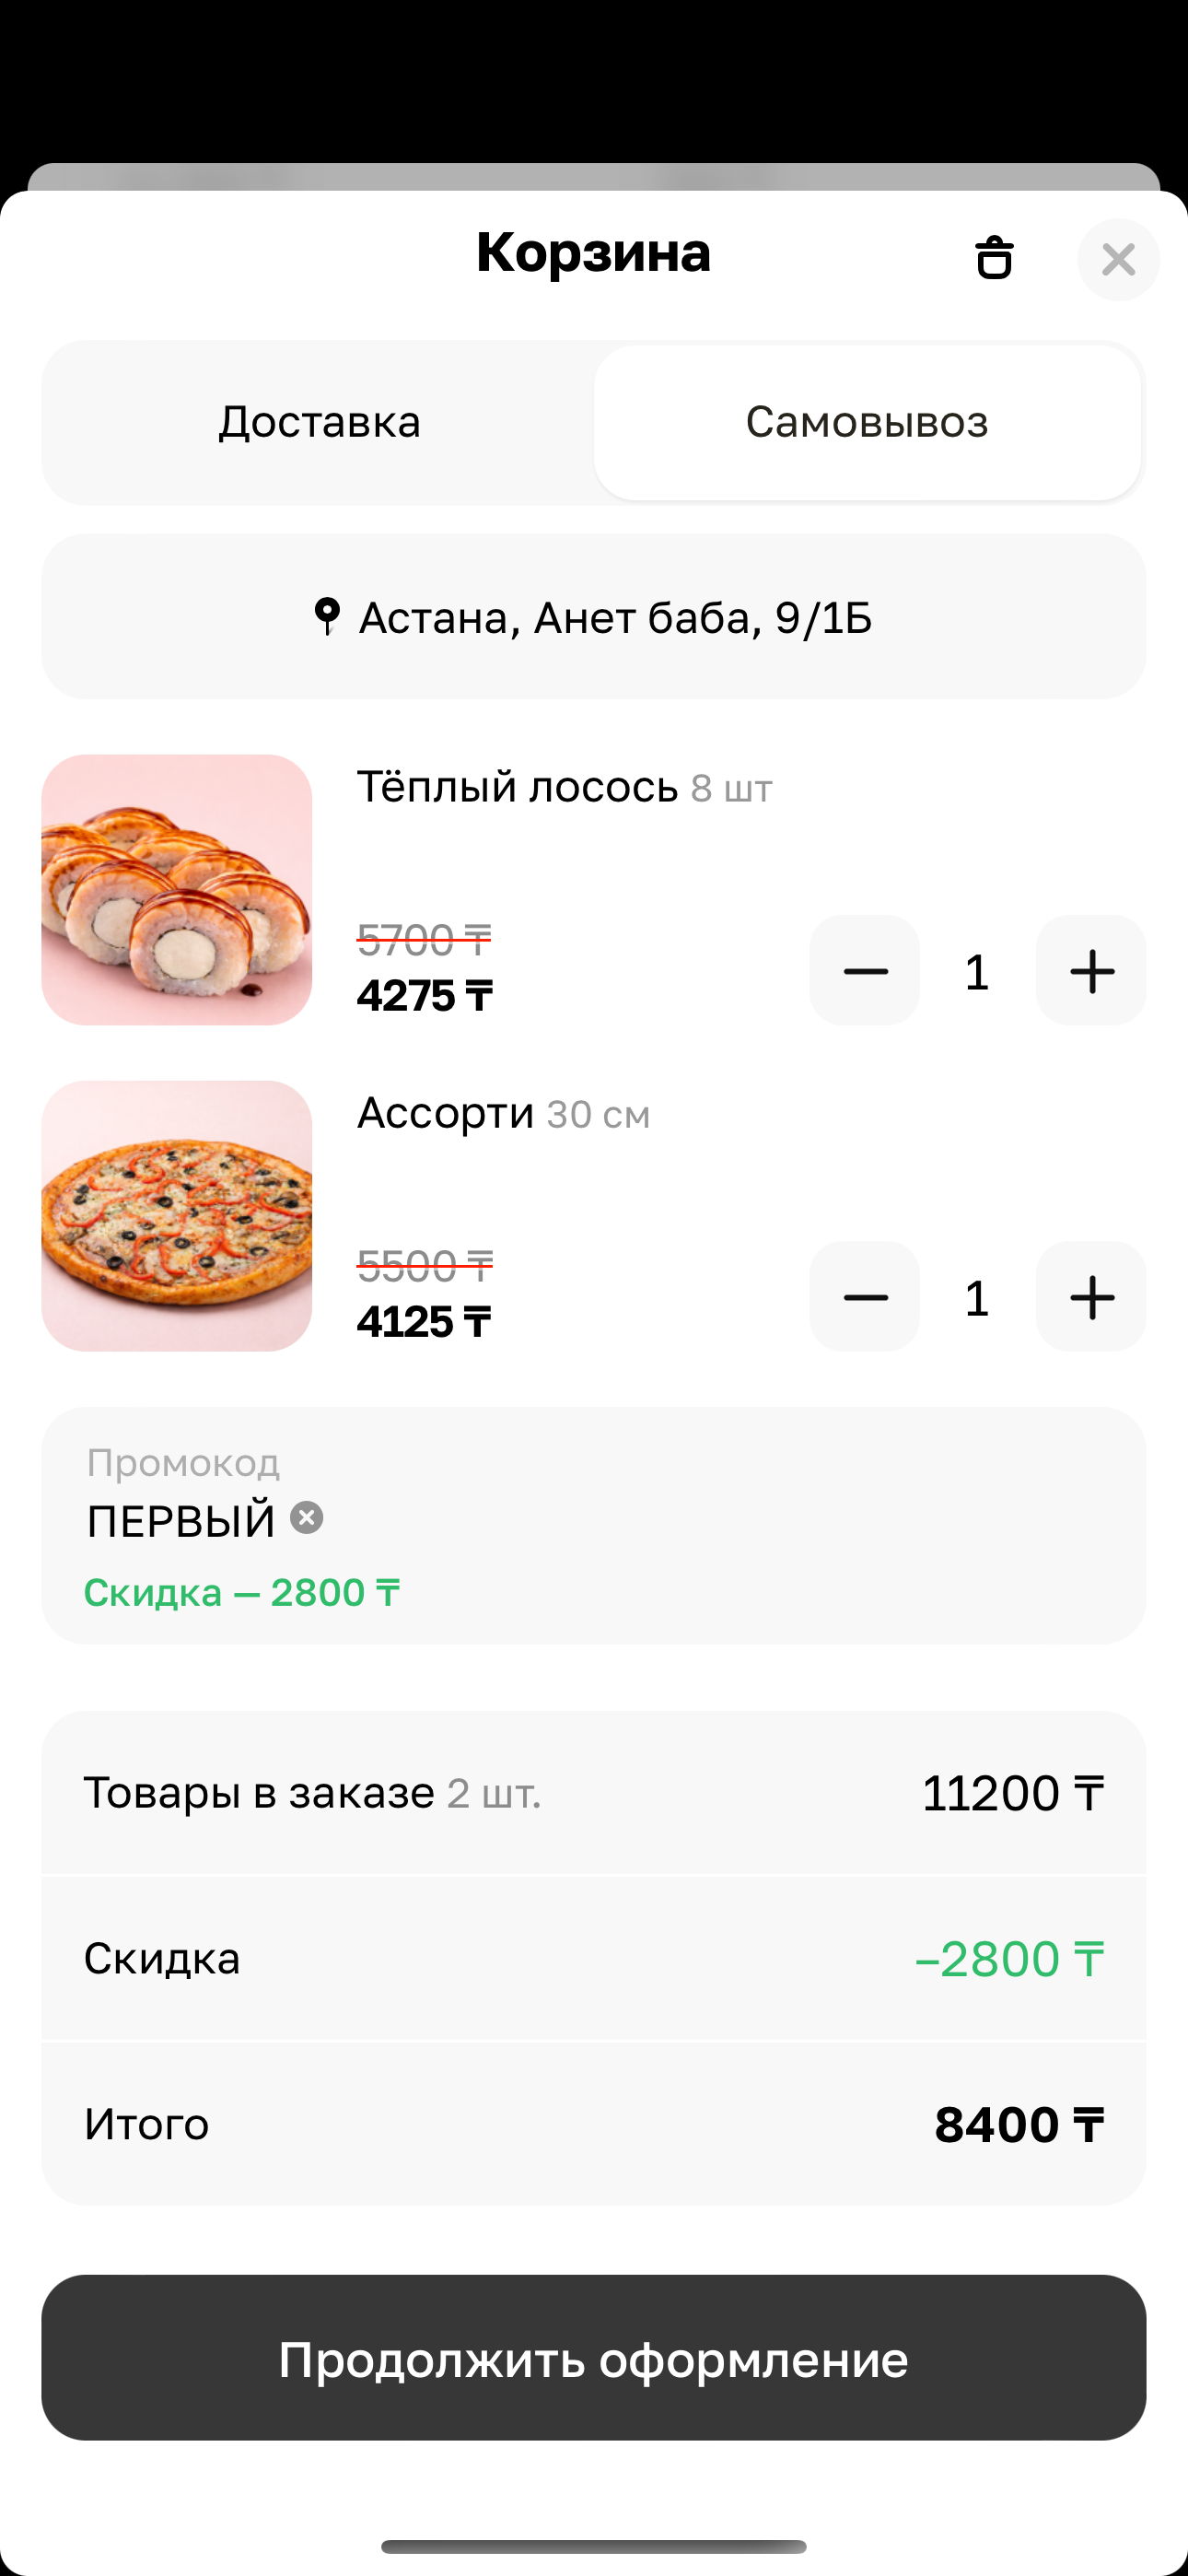1188x2576 pixels.
Task: Tap the Скидка — 2800 ₸ discount label
Action: [242, 1593]
